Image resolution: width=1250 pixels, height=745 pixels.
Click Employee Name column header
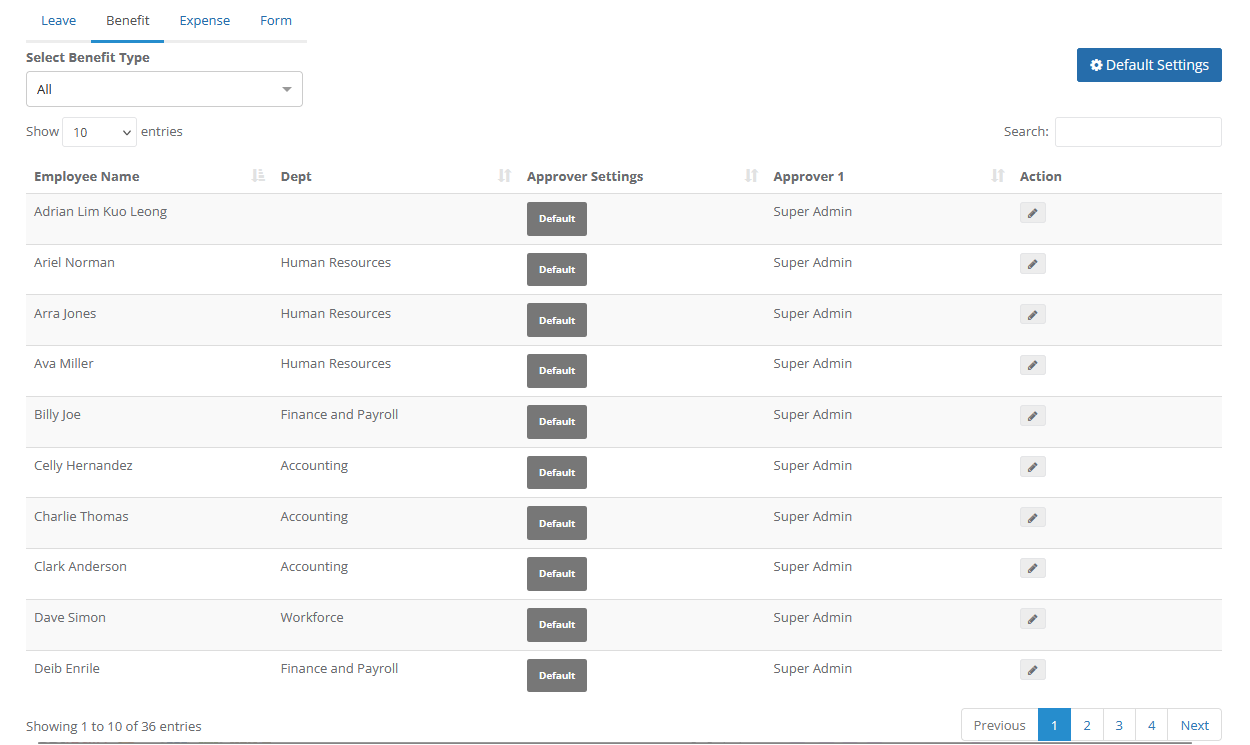[87, 176]
